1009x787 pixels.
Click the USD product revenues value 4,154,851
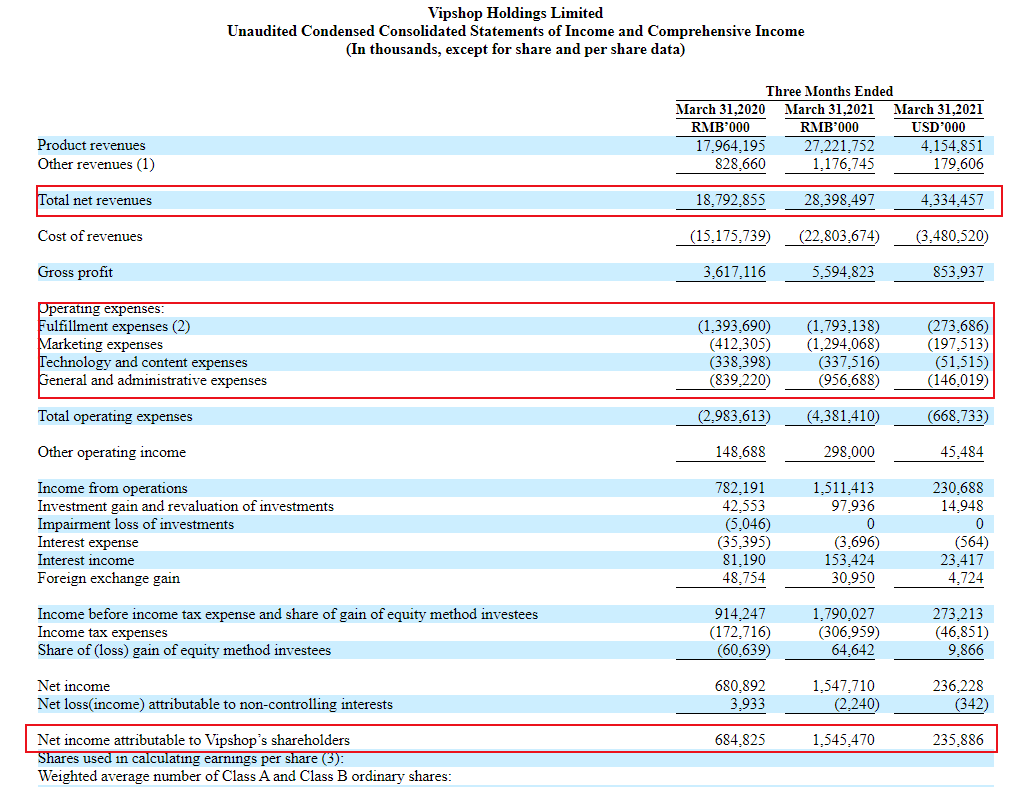[x=952, y=145]
